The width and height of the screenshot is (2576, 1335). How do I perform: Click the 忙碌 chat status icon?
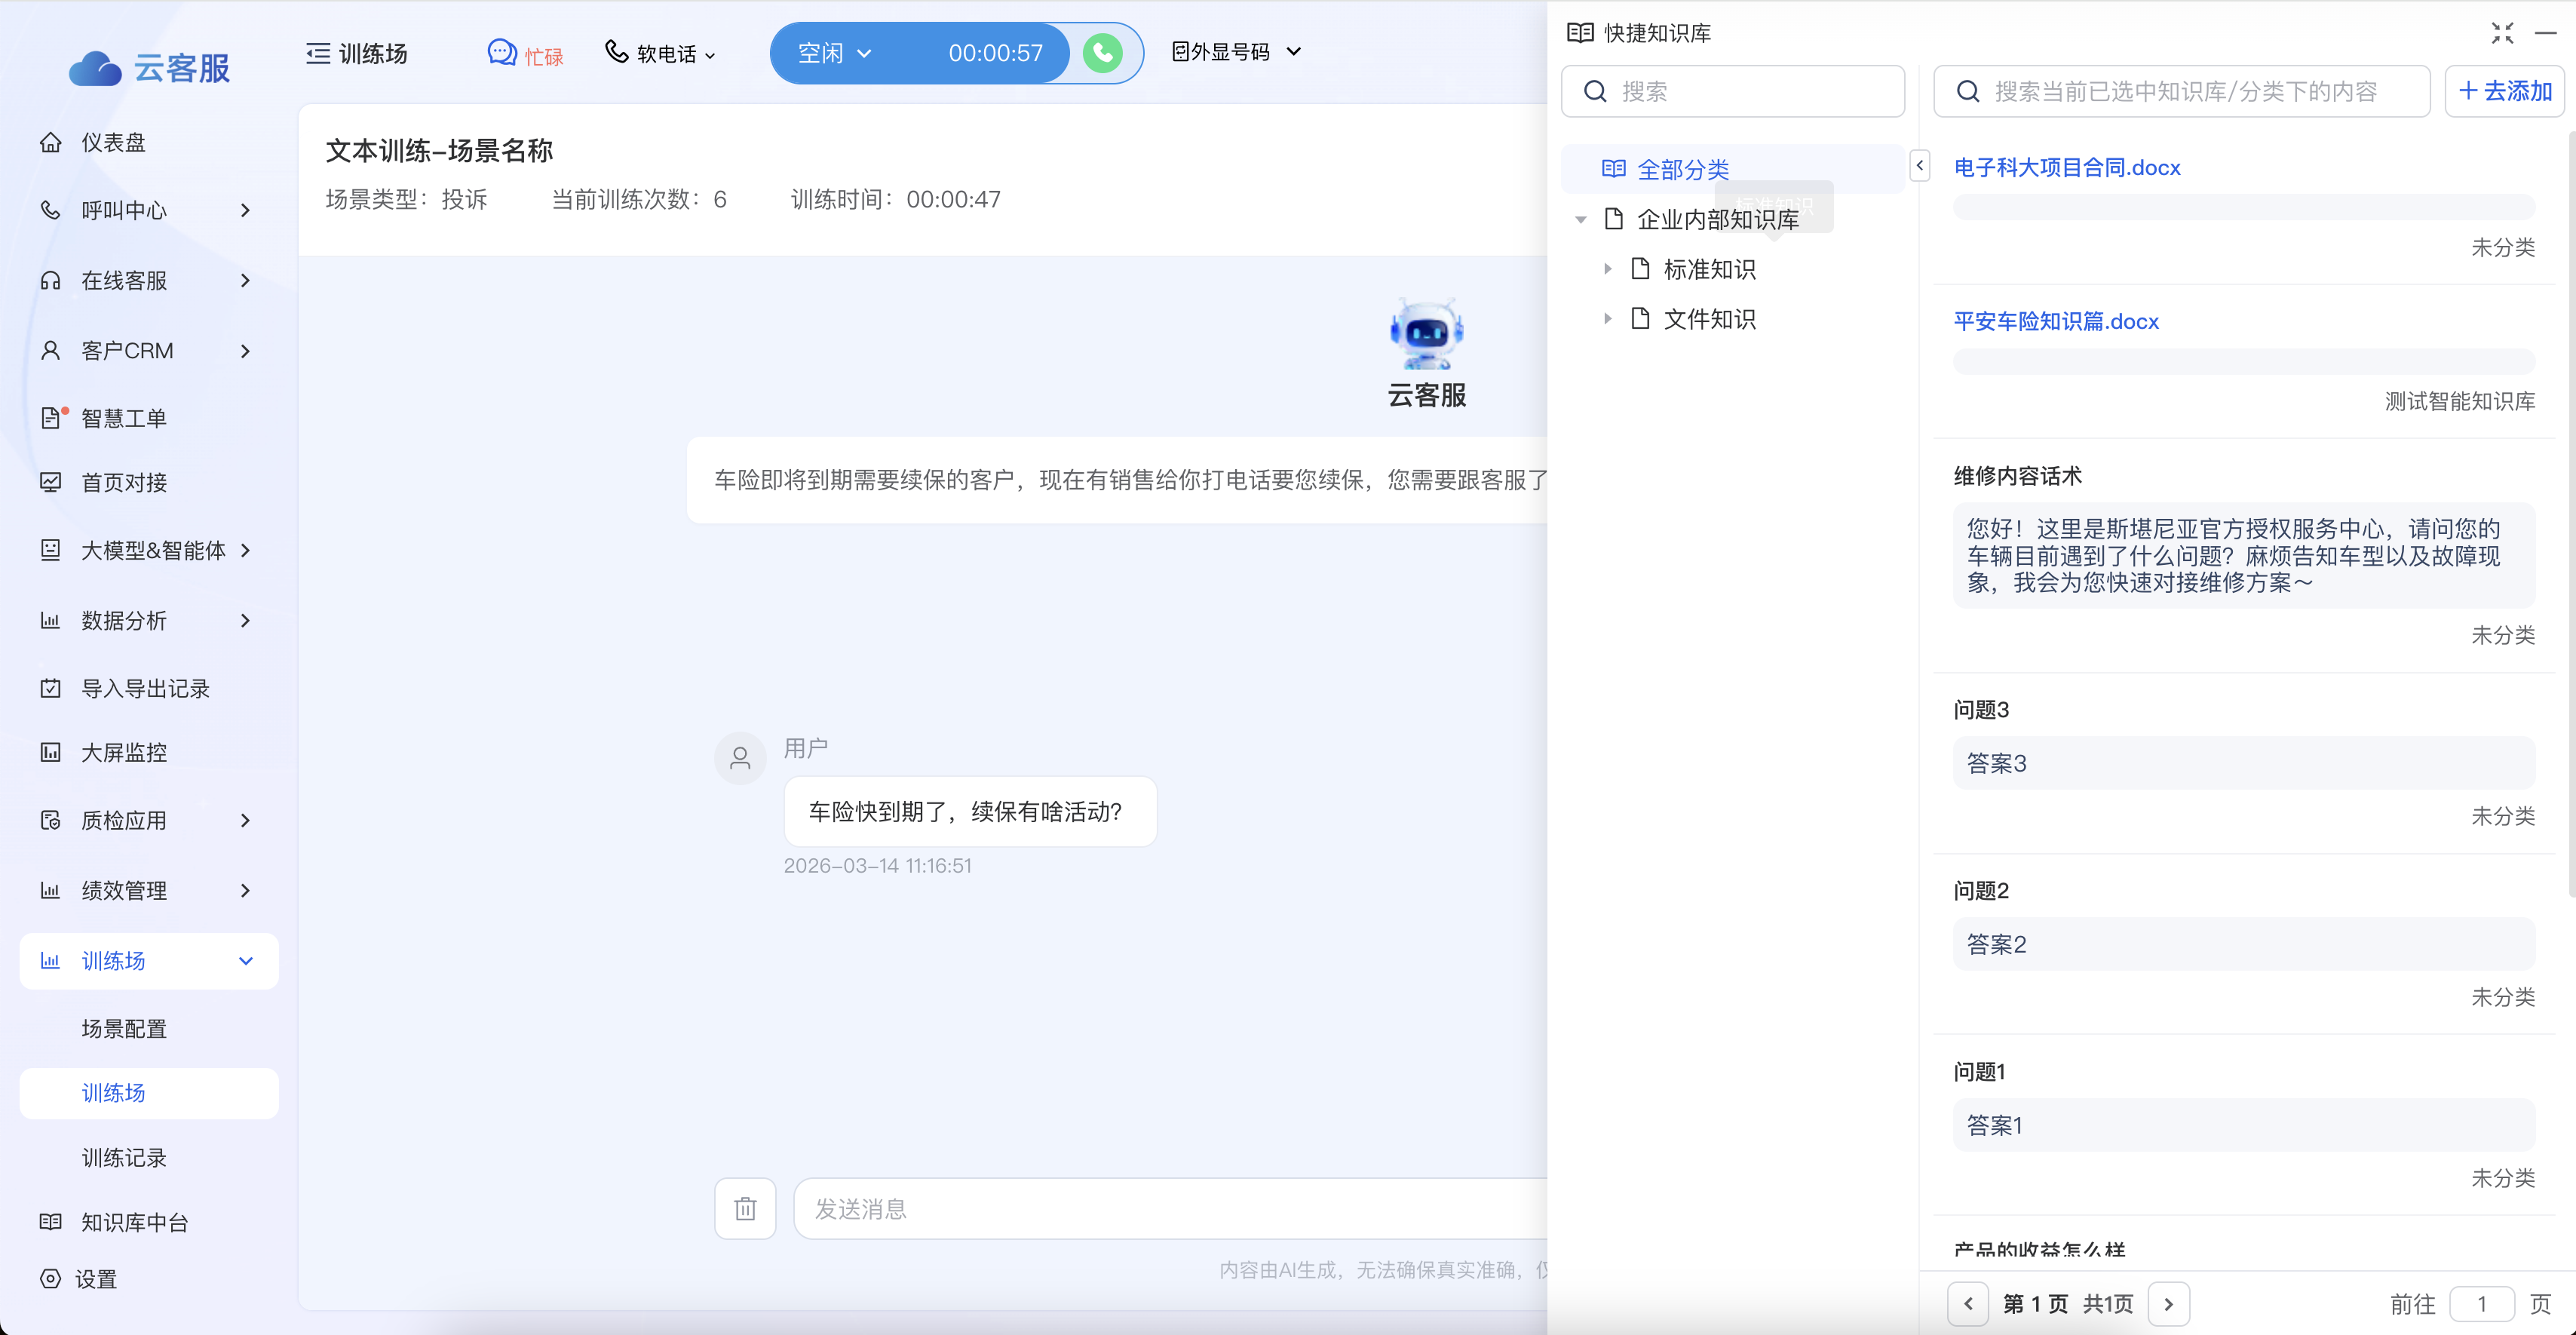point(502,53)
